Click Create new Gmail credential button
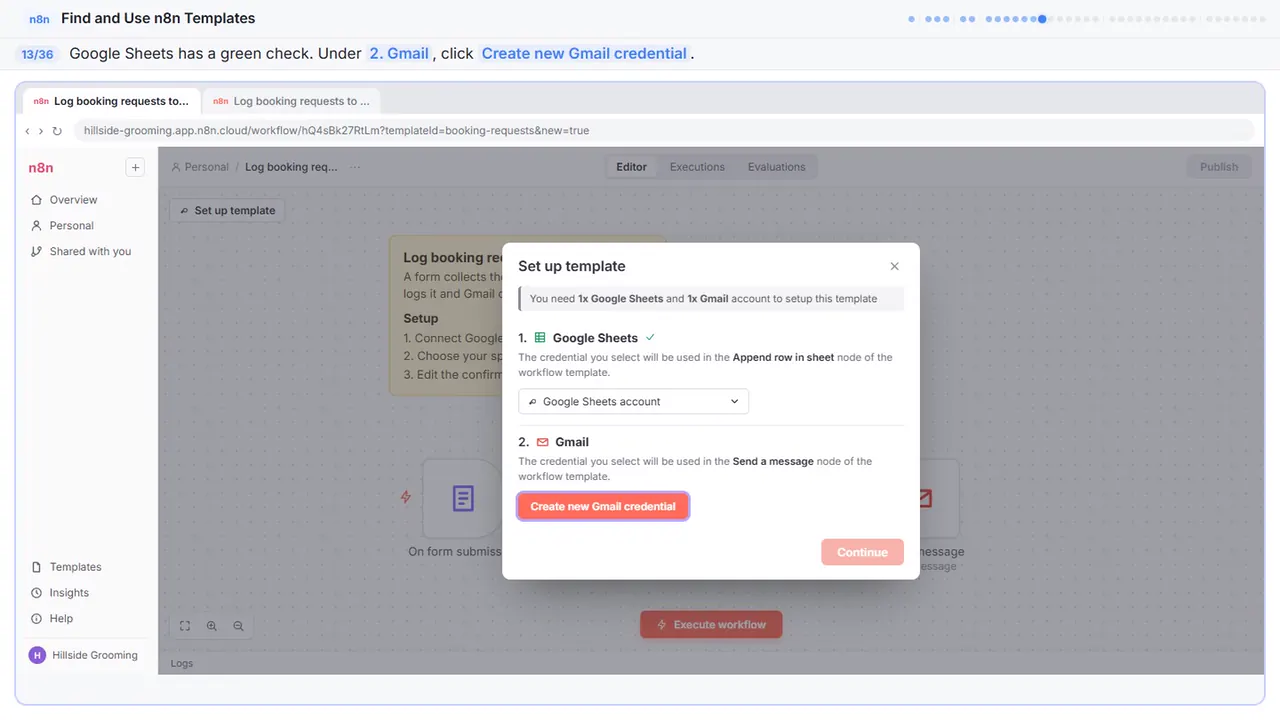 point(603,506)
